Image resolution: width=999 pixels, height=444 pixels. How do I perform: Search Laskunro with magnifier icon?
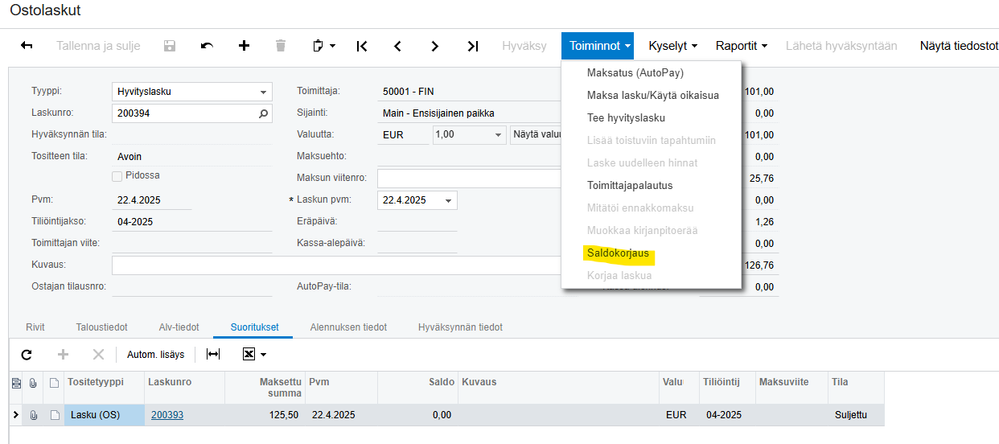[x=264, y=113]
